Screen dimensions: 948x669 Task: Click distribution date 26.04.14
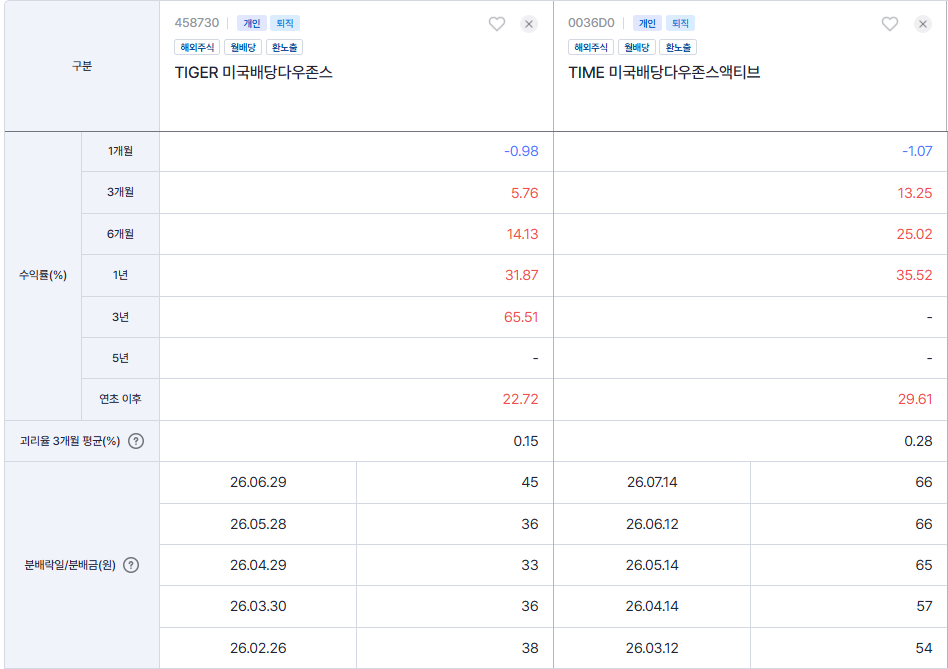point(652,606)
